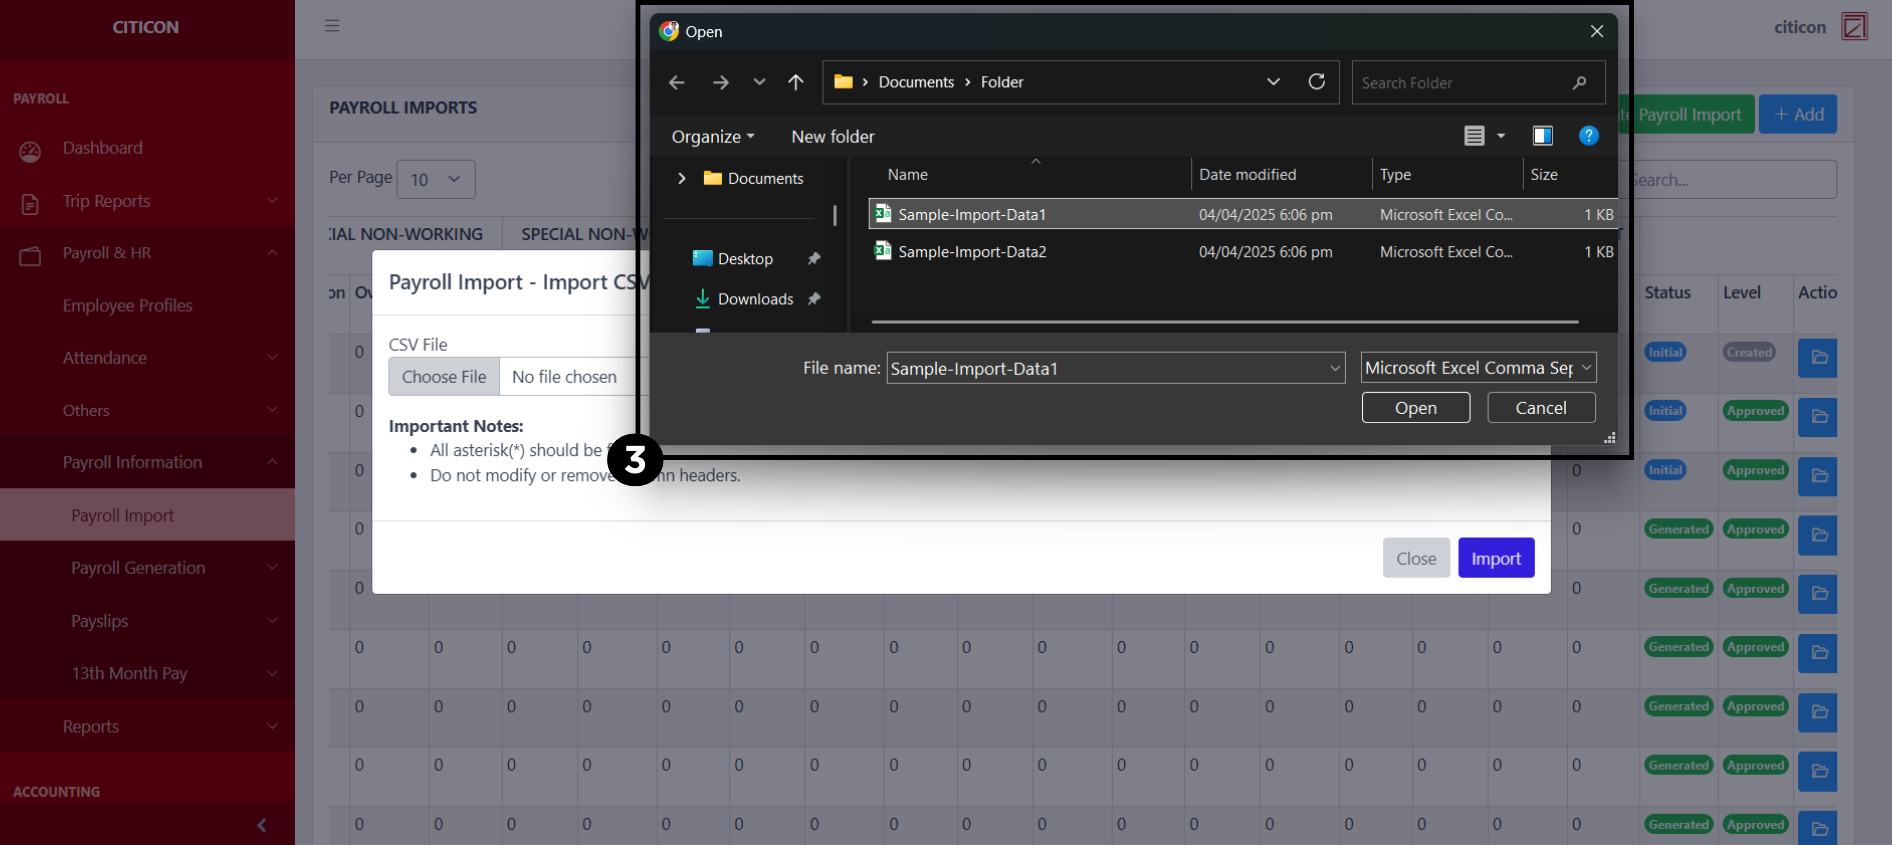The width and height of the screenshot is (1892, 845).
Task: Click the Back arrow in file dialog
Action: 677,83
